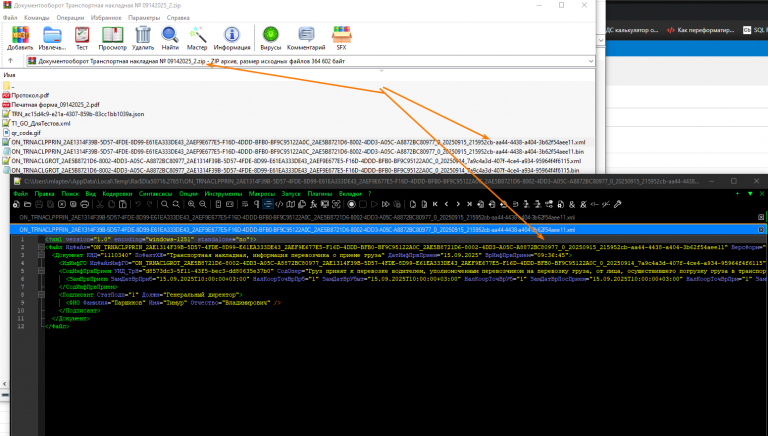Click the Найти search icon in WinRAR

pyautogui.click(x=170, y=38)
